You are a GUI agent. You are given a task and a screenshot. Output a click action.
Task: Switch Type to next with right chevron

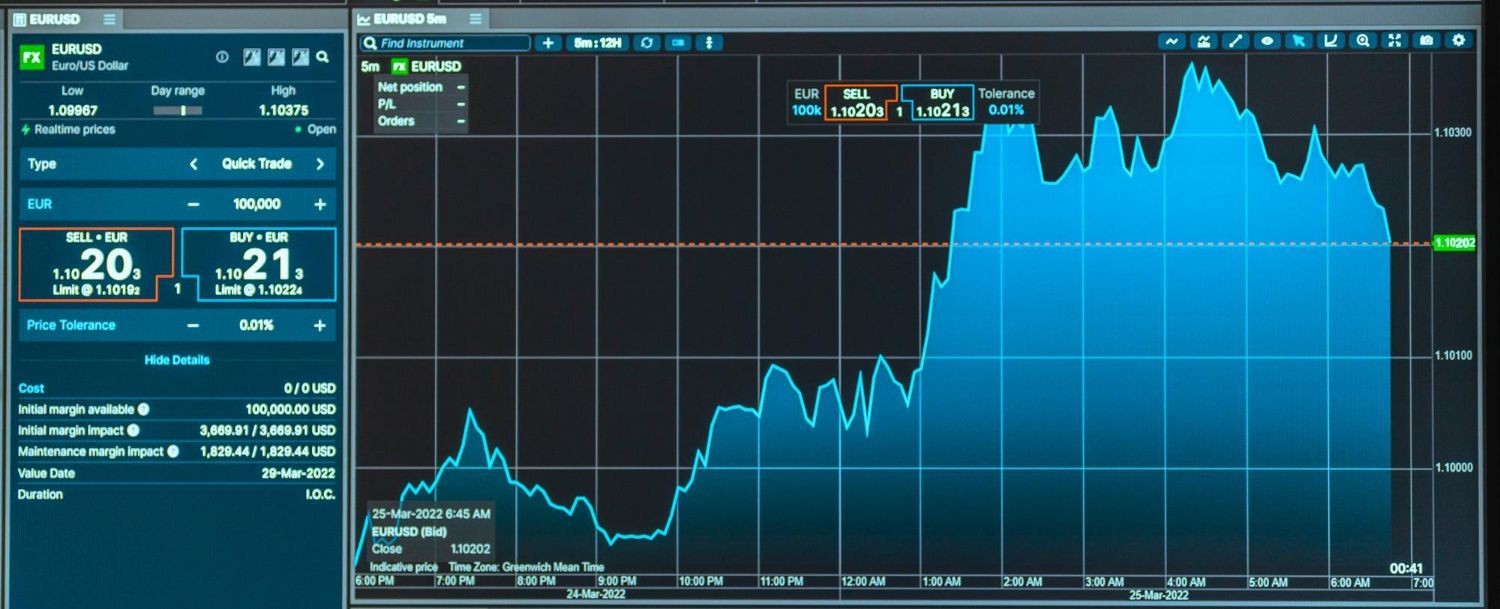click(320, 164)
